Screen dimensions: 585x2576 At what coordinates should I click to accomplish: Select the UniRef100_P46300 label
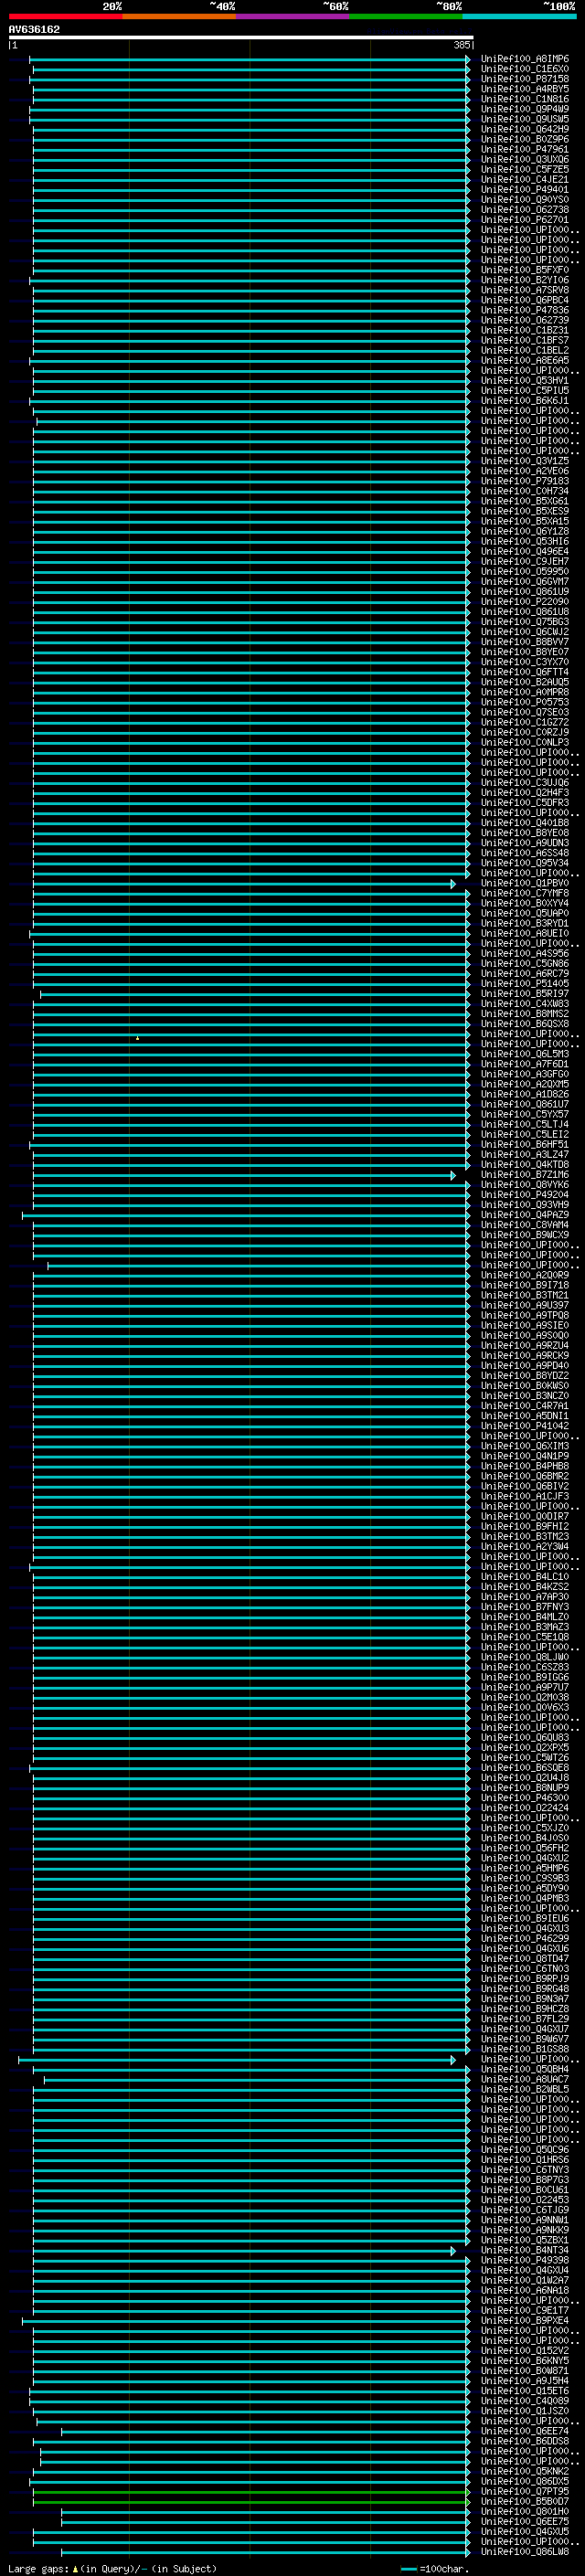coord(525,1798)
